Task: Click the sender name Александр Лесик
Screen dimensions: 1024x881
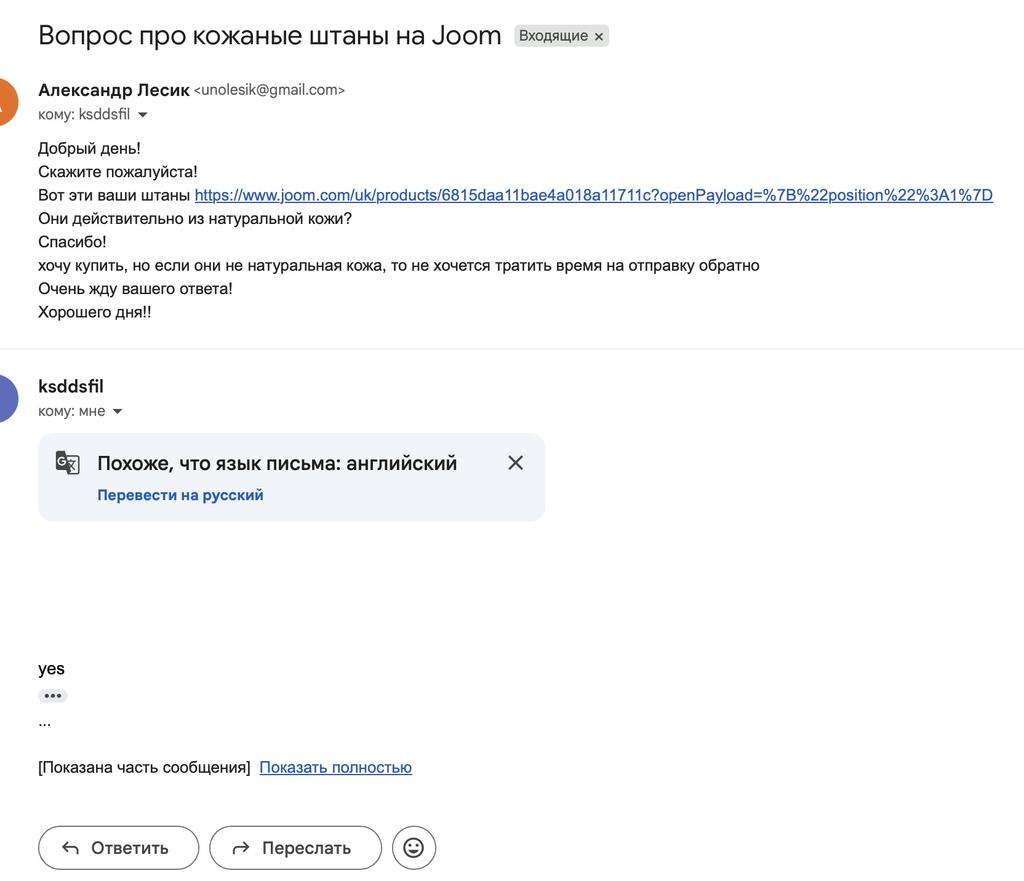Action: pos(113,90)
